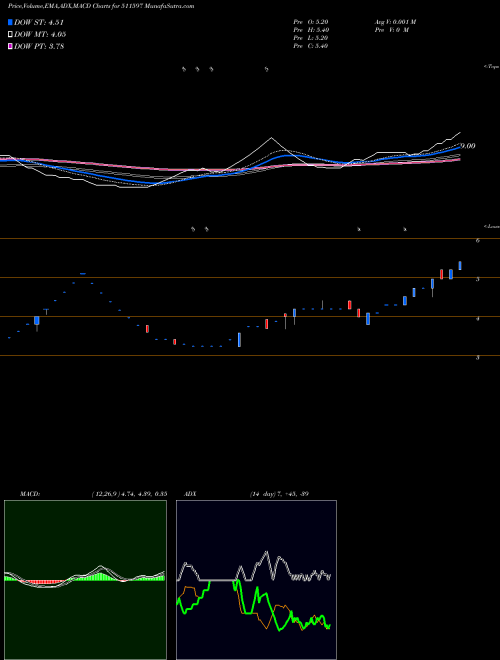Click the 'Pre H: 5.40' high value
This screenshot has height=660, width=500.
[x=311, y=30]
